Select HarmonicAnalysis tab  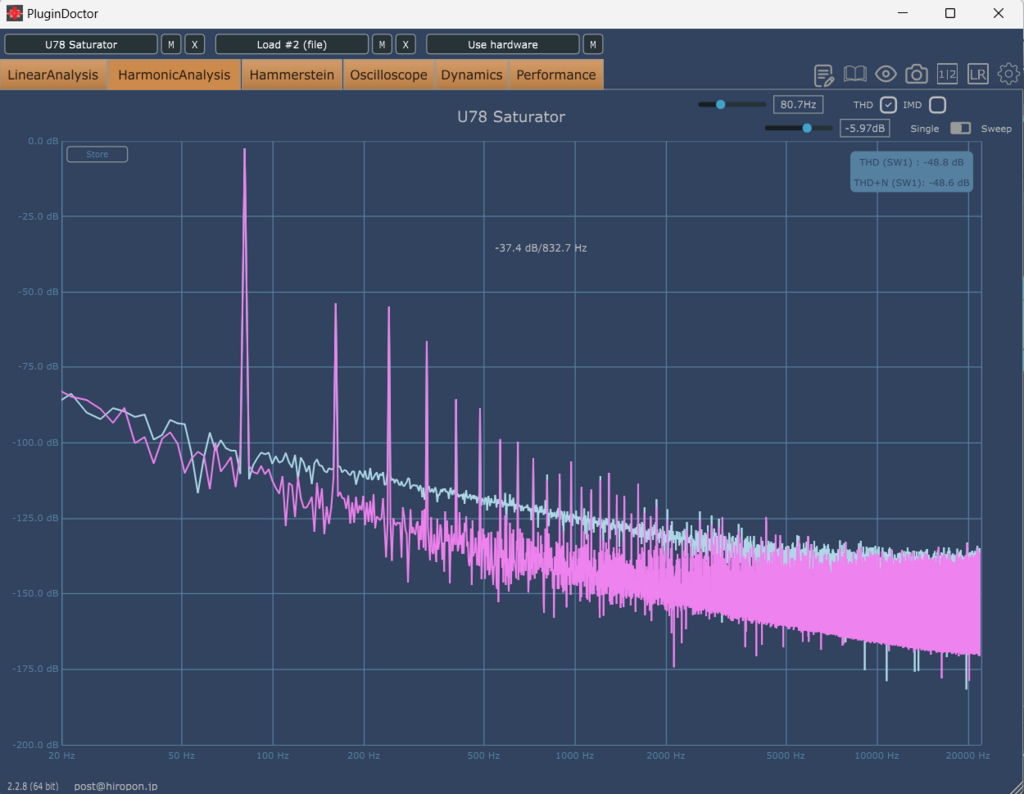[174, 75]
